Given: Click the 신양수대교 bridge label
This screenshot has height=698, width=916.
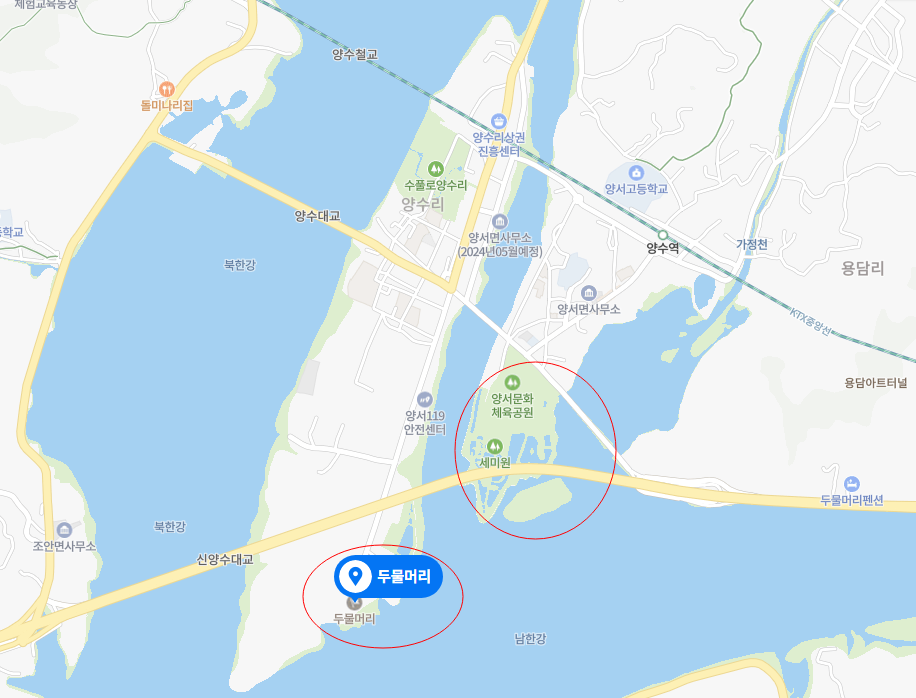Looking at the screenshot, I should tap(225, 560).
